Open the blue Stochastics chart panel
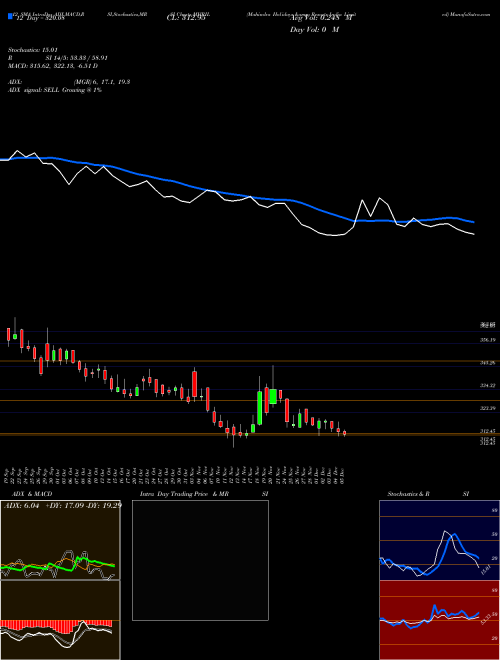Image resolution: width=500 pixels, height=660 pixels. pos(439,540)
